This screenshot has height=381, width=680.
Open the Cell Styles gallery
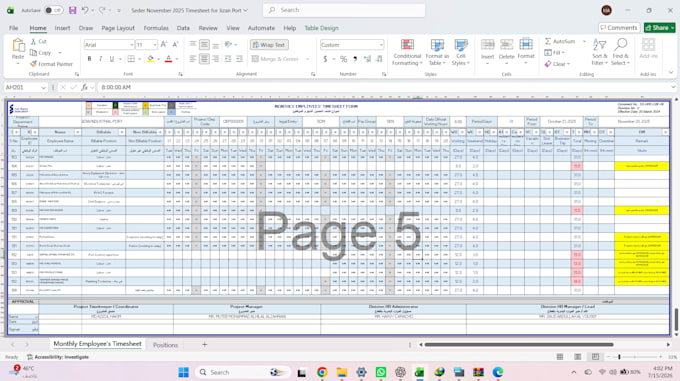[x=461, y=52]
